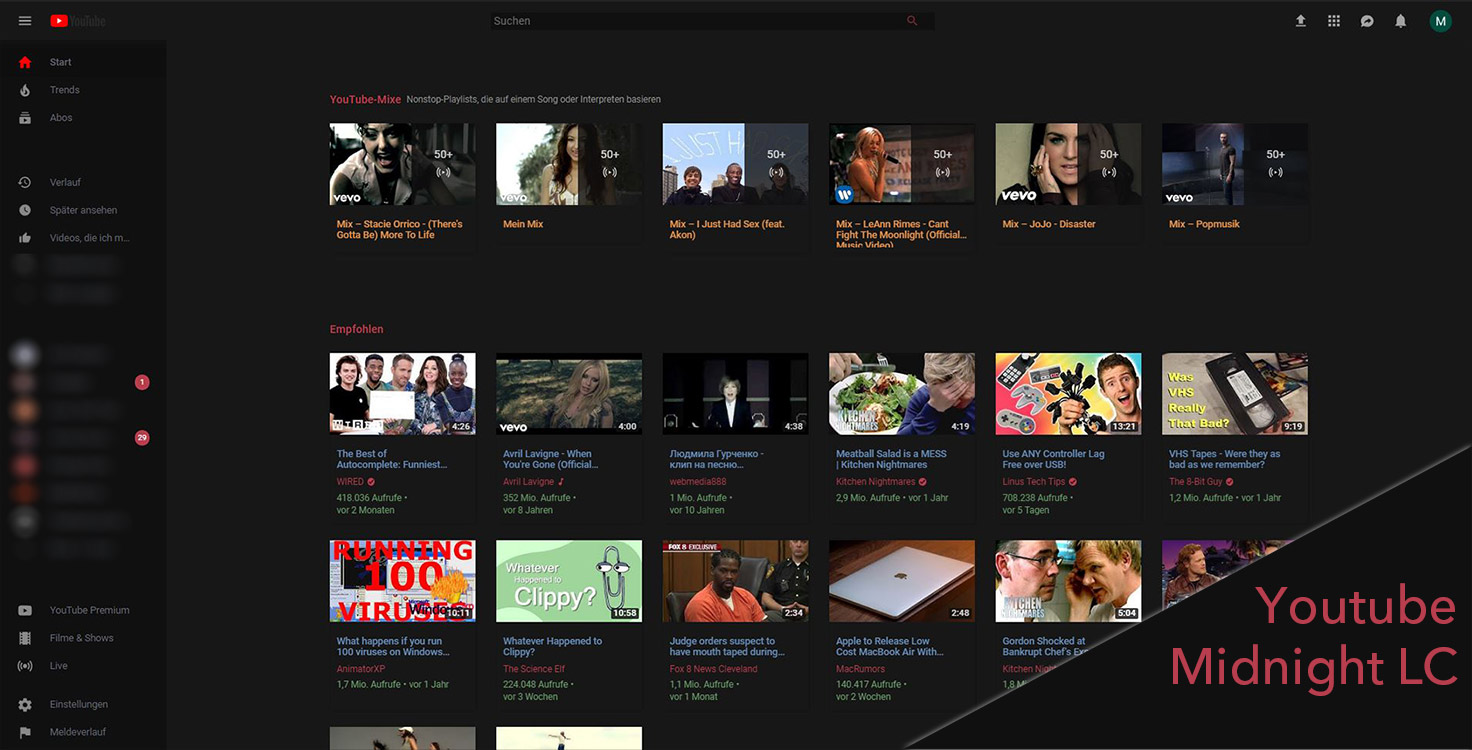1472x750 pixels.
Task: Open The 8-Bit Guy channel link
Action: (x=1197, y=482)
